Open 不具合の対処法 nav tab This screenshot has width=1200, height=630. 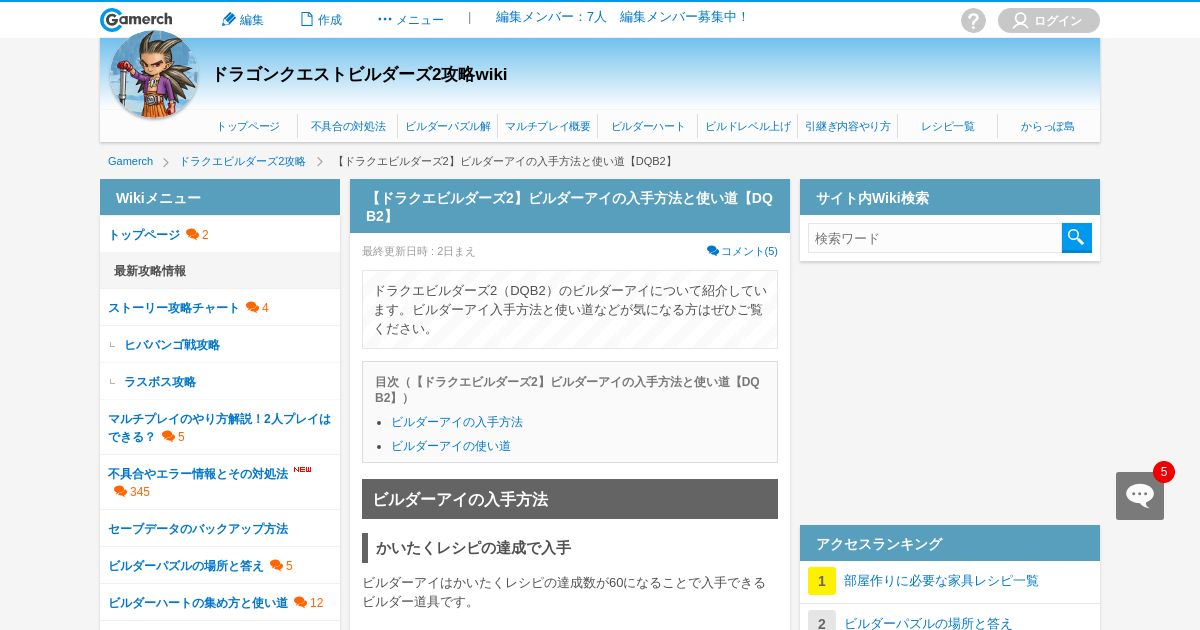348,126
